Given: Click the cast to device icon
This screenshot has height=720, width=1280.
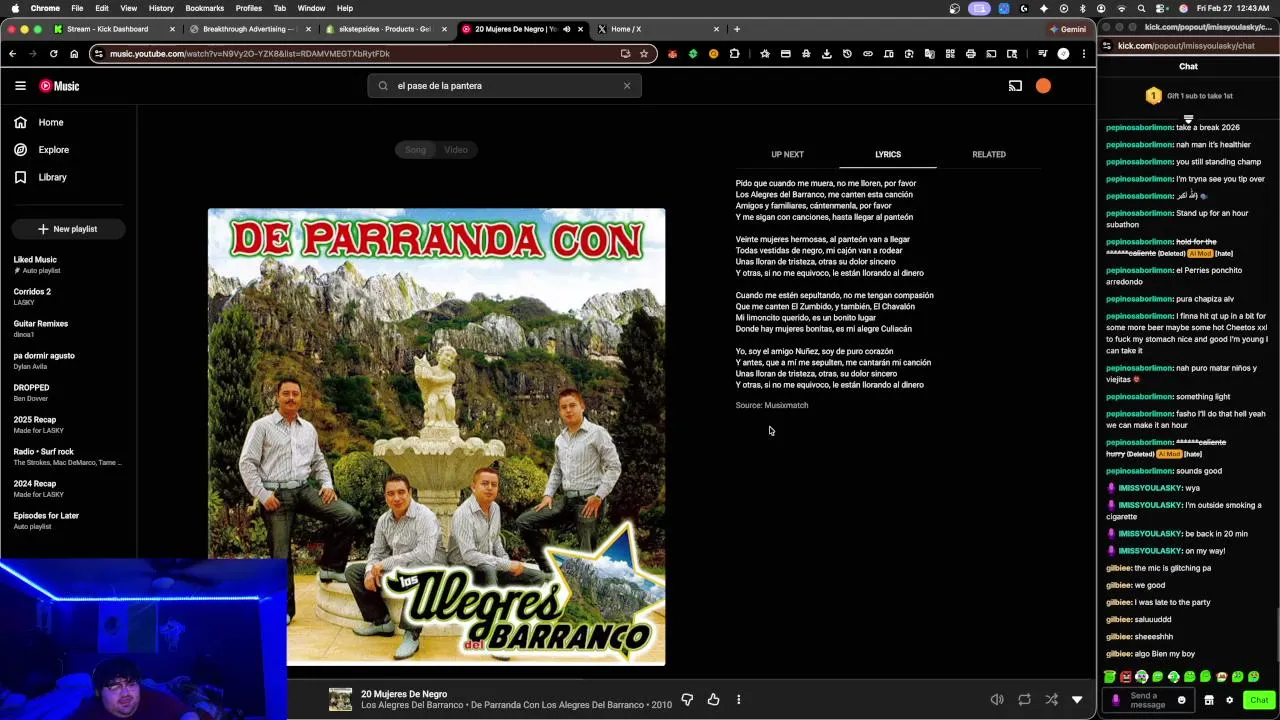Looking at the screenshot, I should click(1015, 86).
